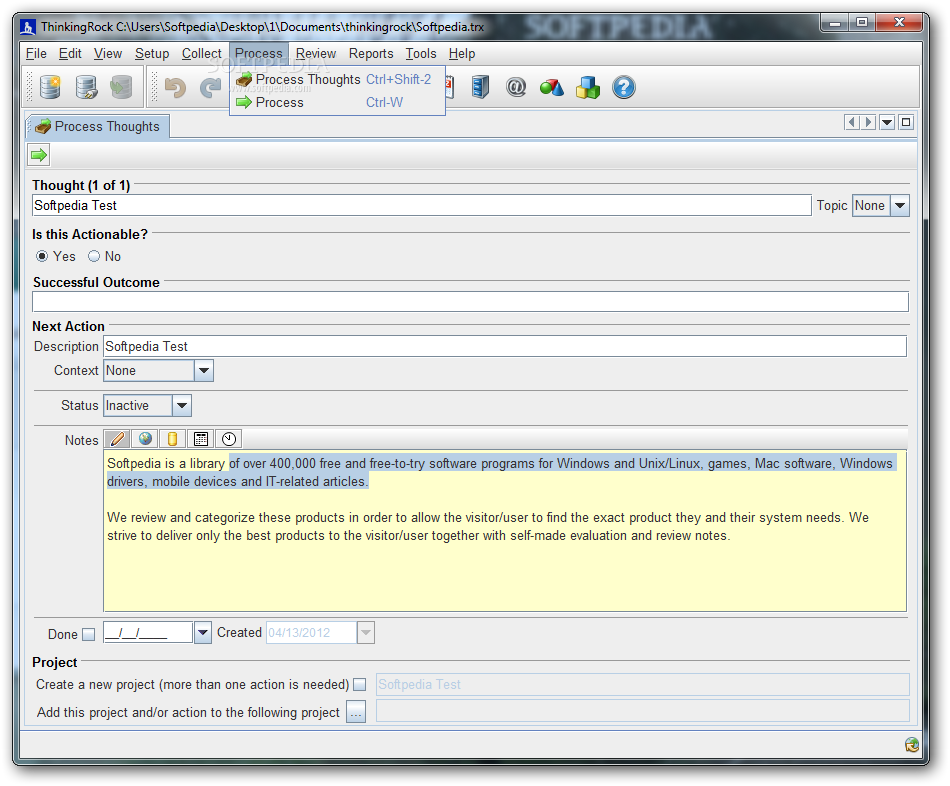This screenshot has width=950, height=786.
Task: Click the calendar date icon in Notes toolbar
Action: [x=201, y=438]
